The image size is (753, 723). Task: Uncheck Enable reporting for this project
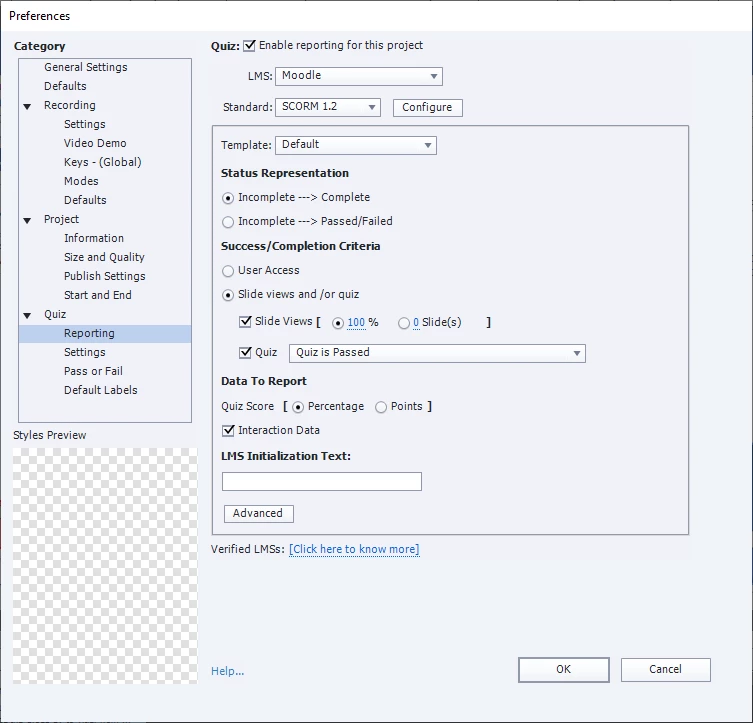click(250, 46)
